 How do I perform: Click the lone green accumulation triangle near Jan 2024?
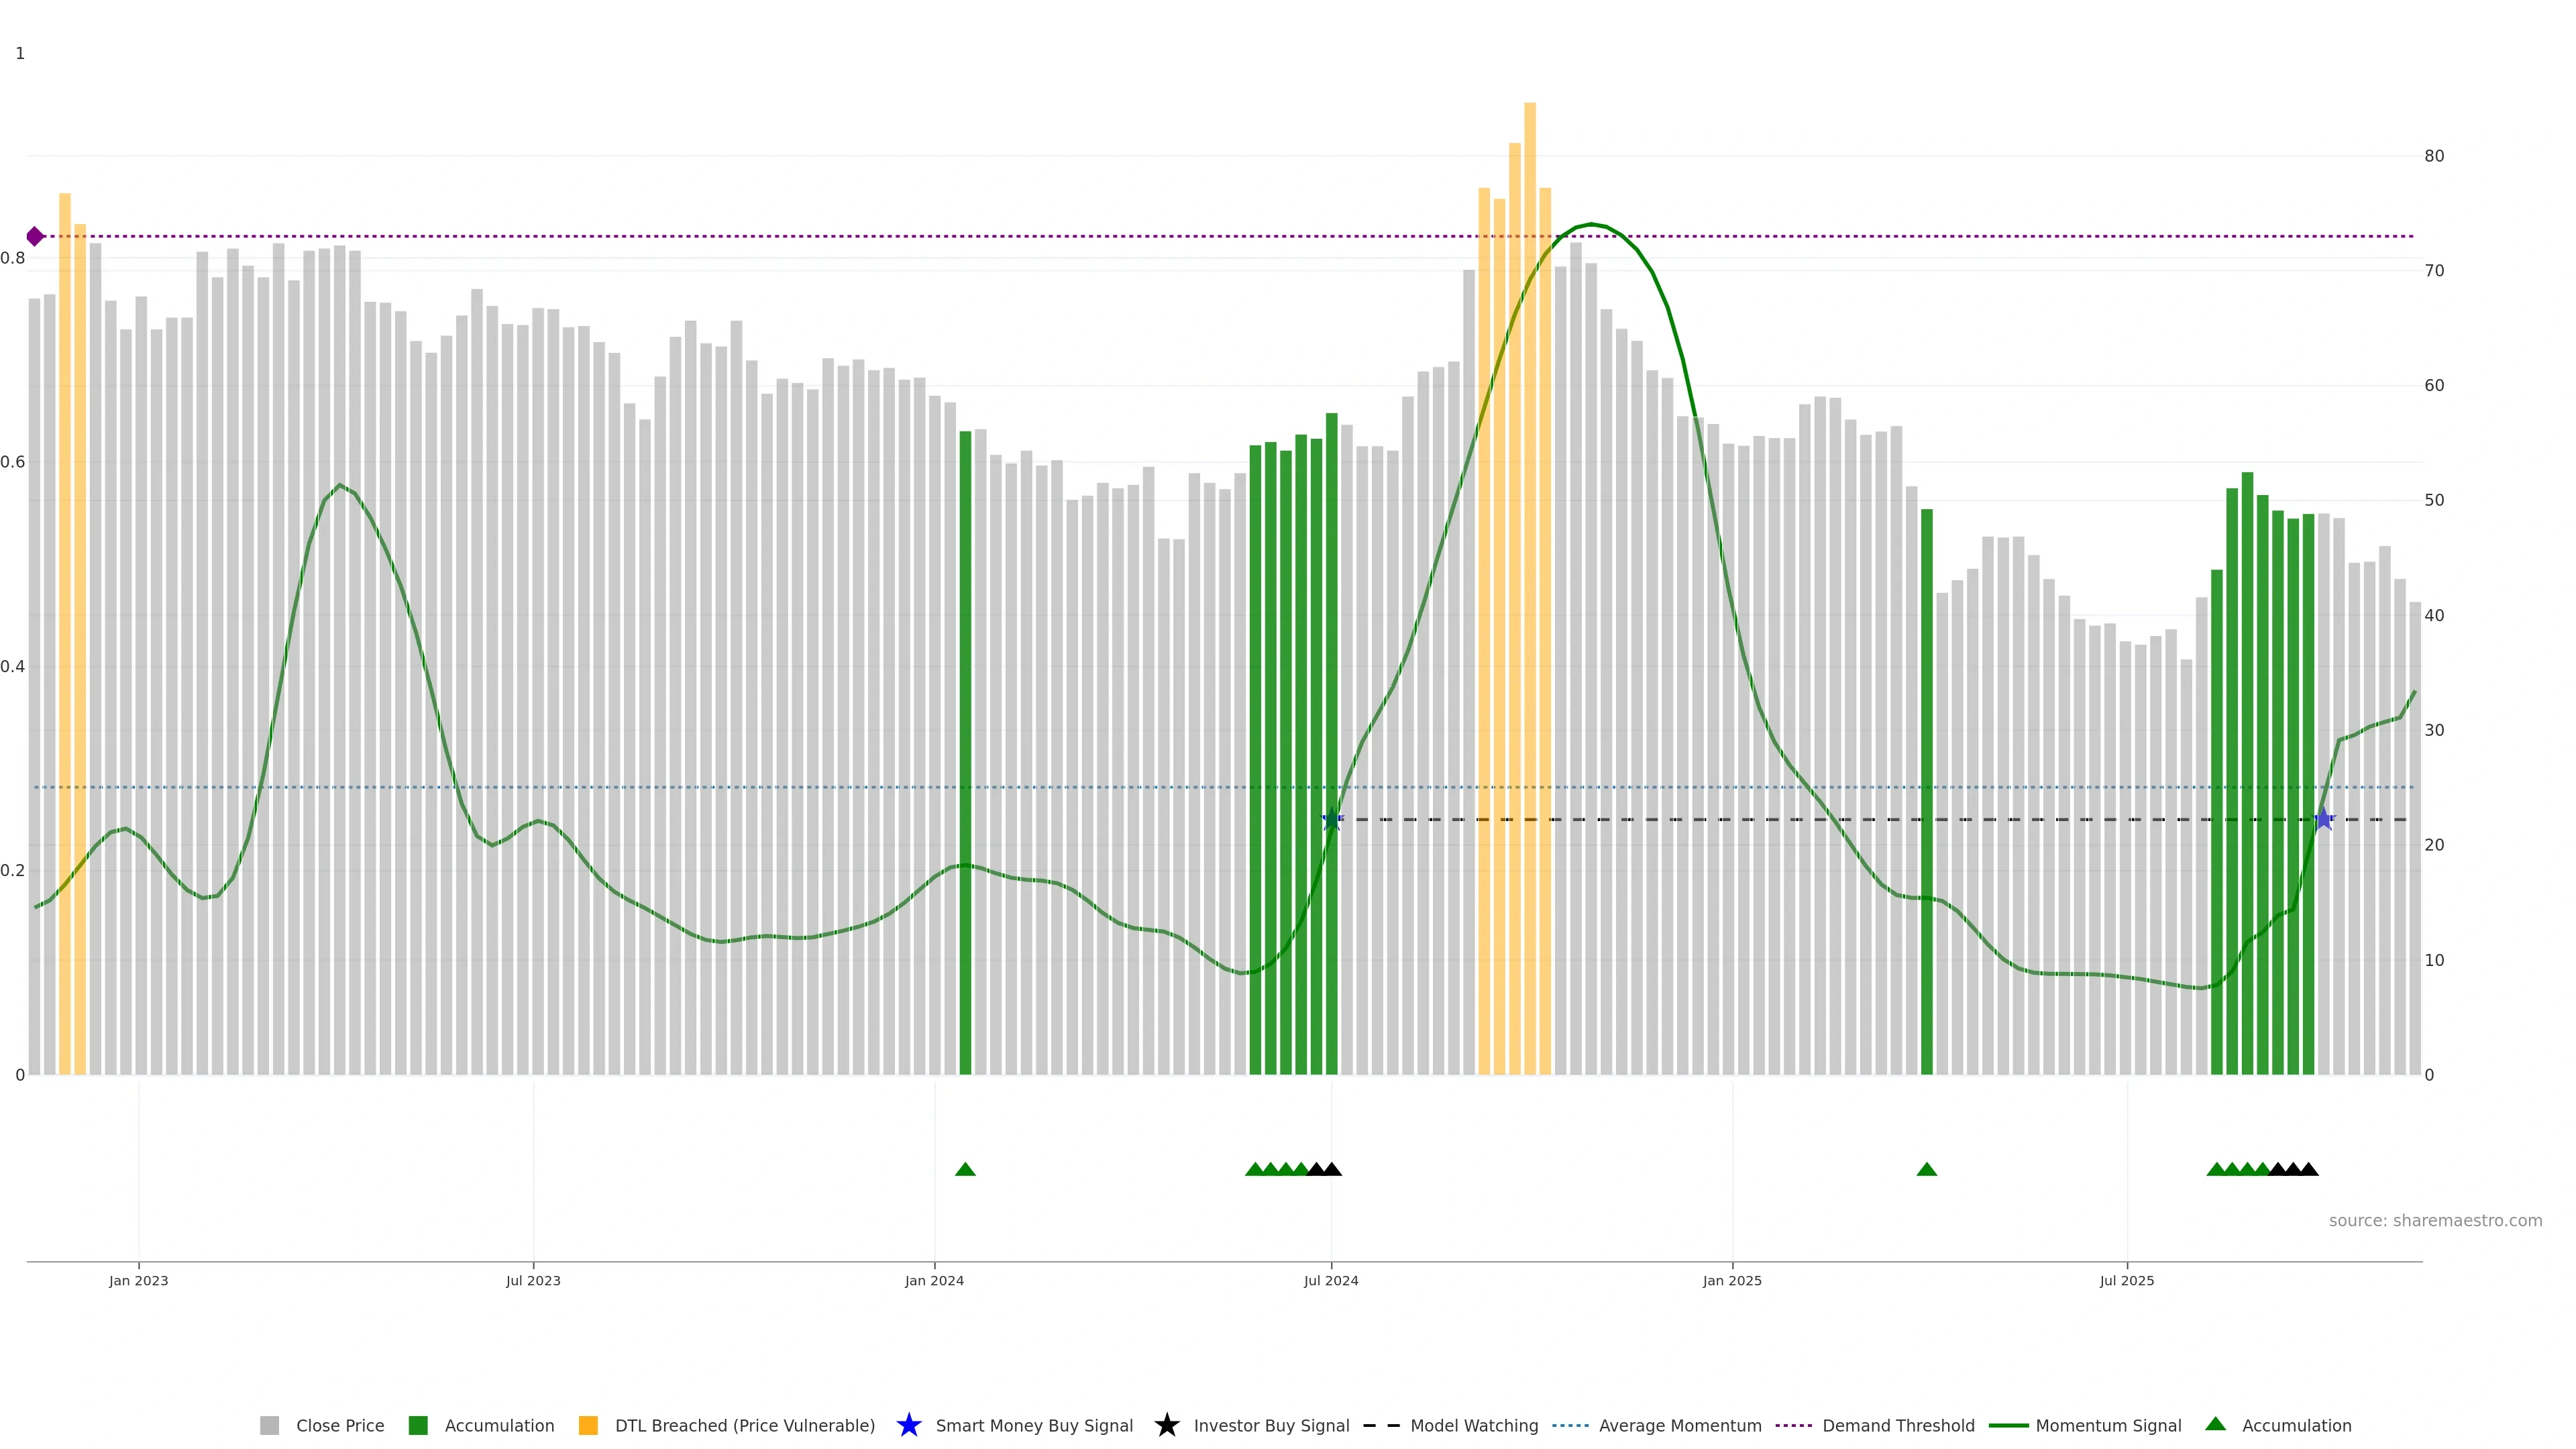click(965, 1170)
